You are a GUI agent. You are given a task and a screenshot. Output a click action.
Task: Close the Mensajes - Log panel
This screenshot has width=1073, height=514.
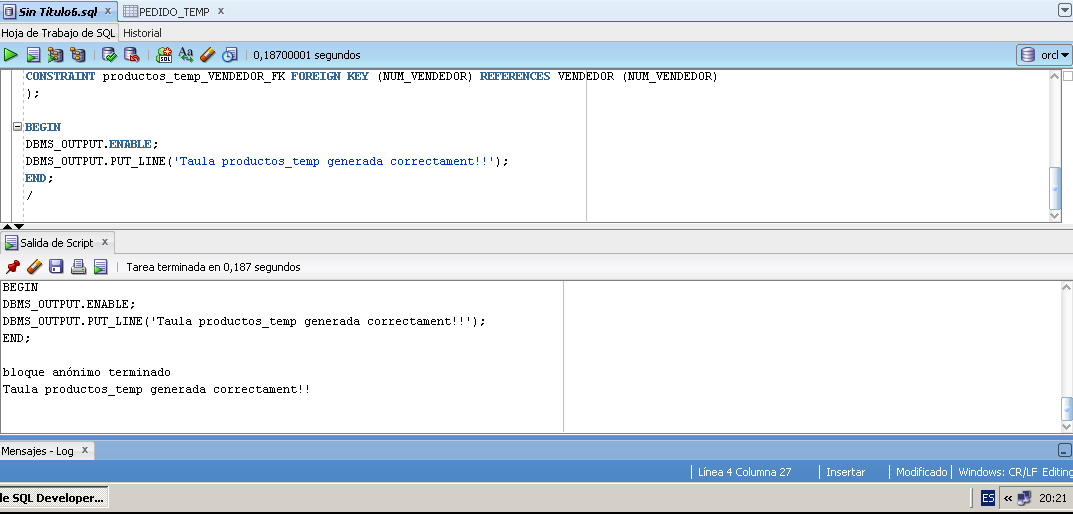coord(85,450)
